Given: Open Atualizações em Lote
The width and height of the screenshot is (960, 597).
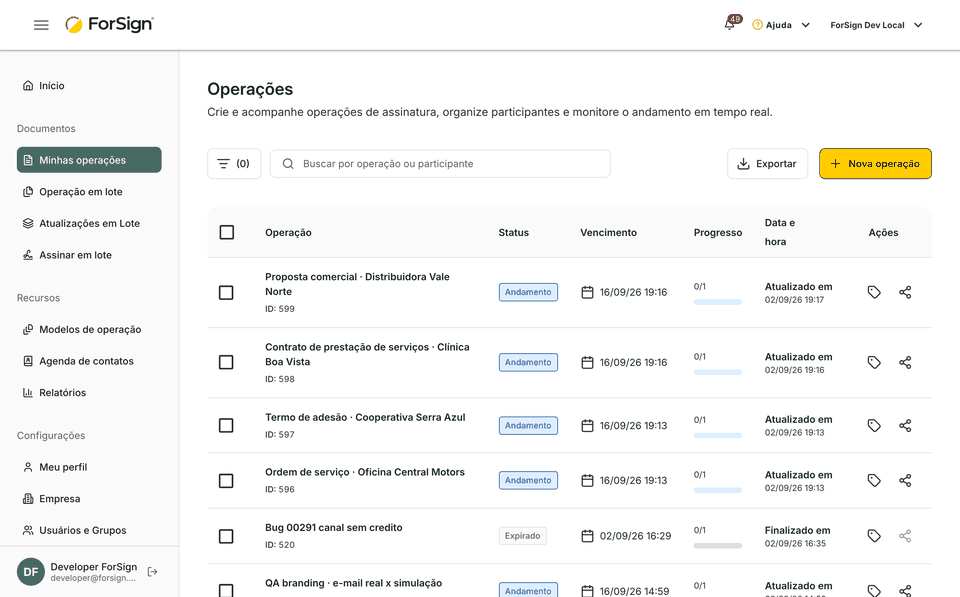Looking at the screenshot, I should tap(89, 223).
